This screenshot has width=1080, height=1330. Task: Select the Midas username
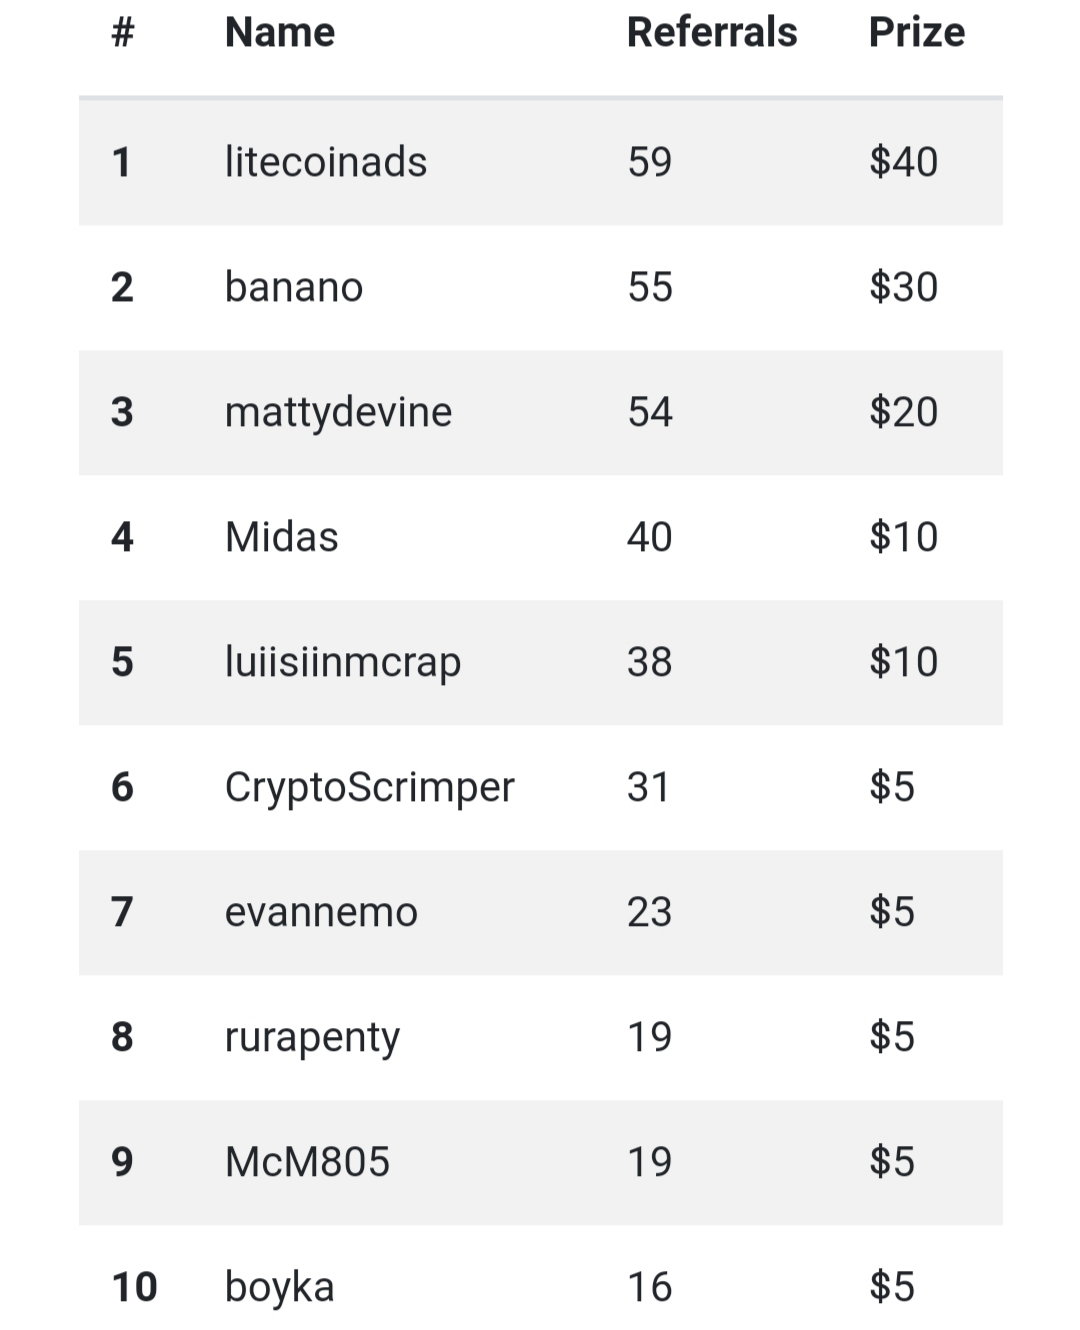[x=282, y=537]
